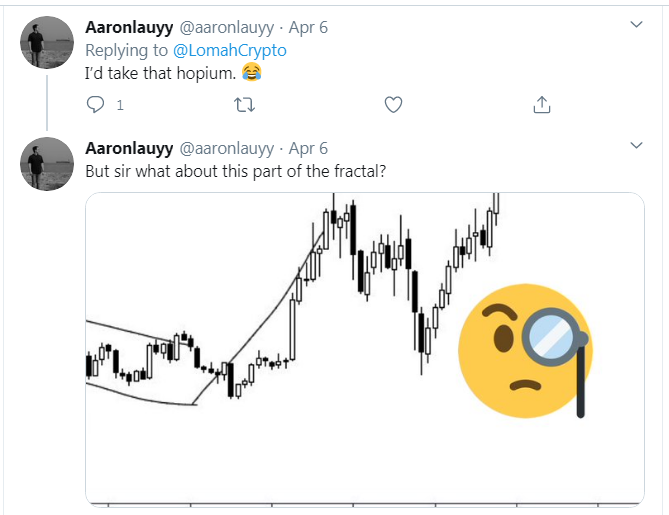The width and height of the screenshot is (669, 515).
Task: Open the first tweet's Apr 6 timestamp
Action: pos(308,25)
